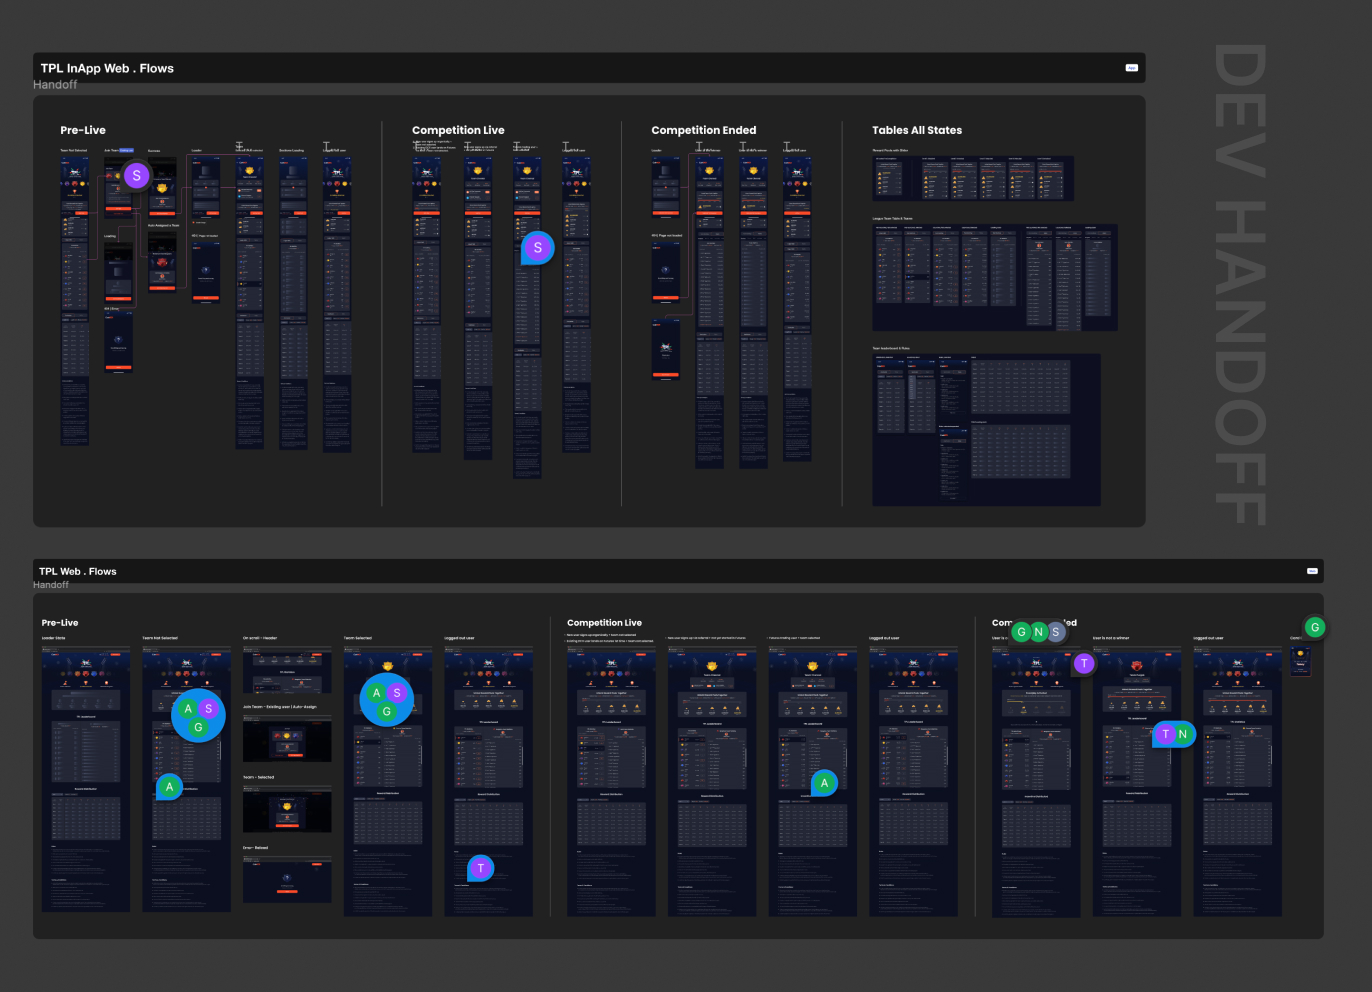The image size is (1372, 992).
Task: Select the Error - Reload web frame
Action: click(287, 879)
